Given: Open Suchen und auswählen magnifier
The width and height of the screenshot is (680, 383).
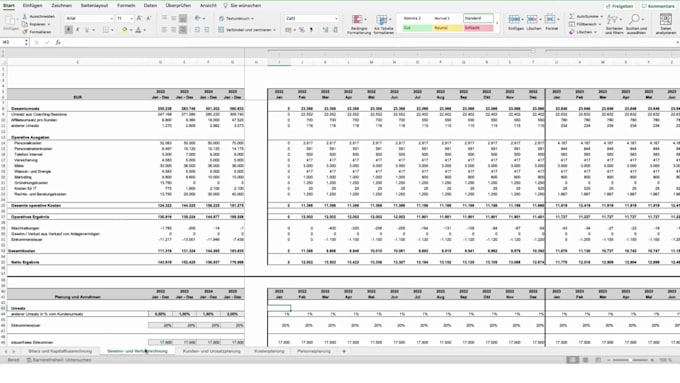Looking at the screenshot, I should tap(636, 24).
